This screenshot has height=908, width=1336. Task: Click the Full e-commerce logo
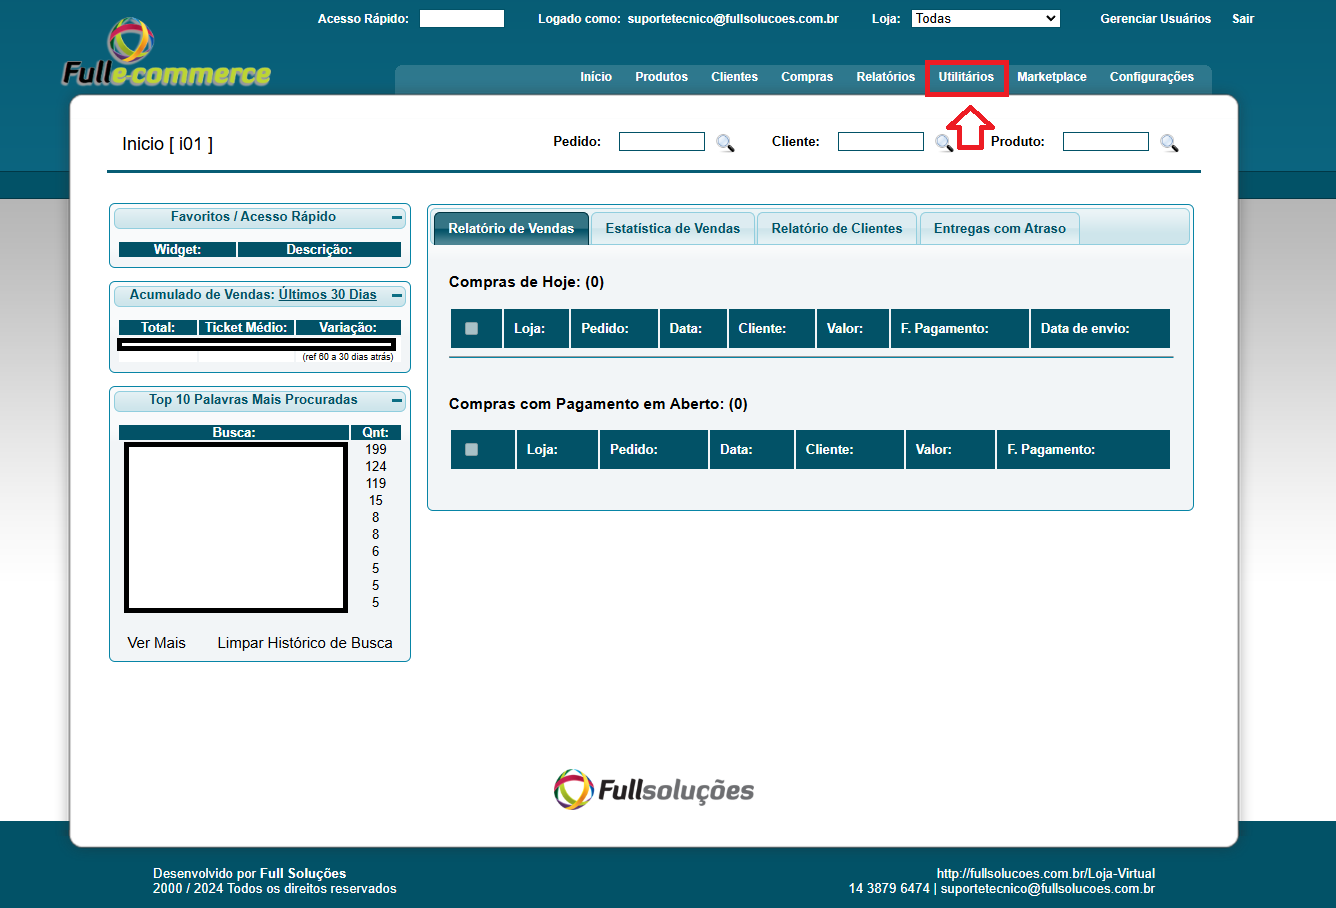point(166,53)
